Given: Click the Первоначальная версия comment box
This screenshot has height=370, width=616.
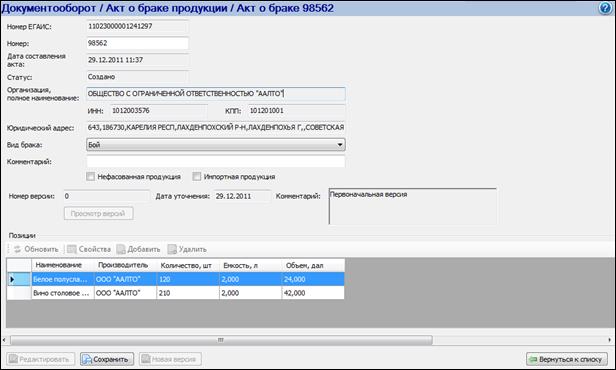Looking at the screenshot, I should pos(412,206).
